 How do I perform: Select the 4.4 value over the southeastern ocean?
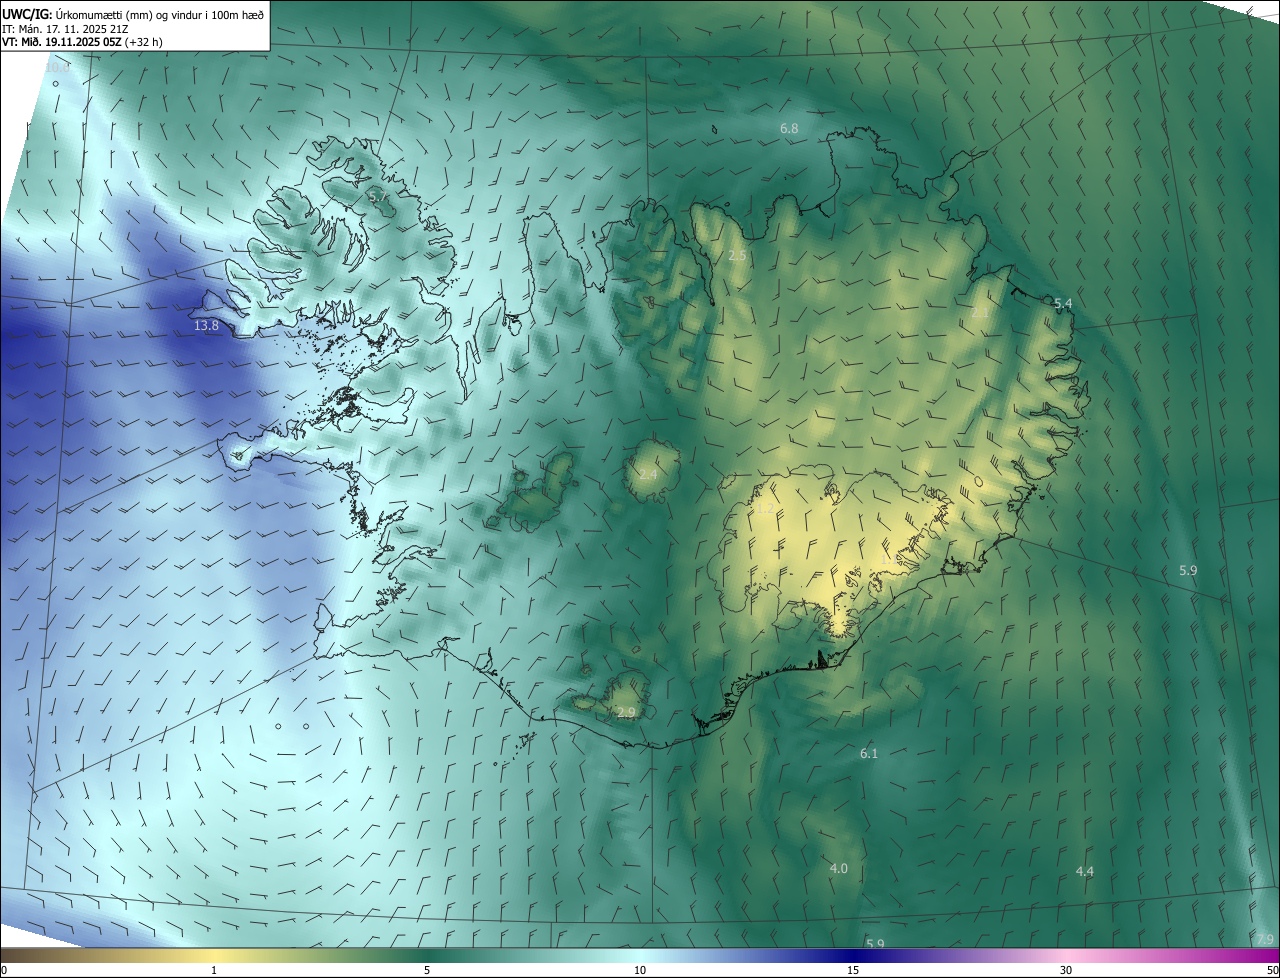click(x=1084, y=871)
